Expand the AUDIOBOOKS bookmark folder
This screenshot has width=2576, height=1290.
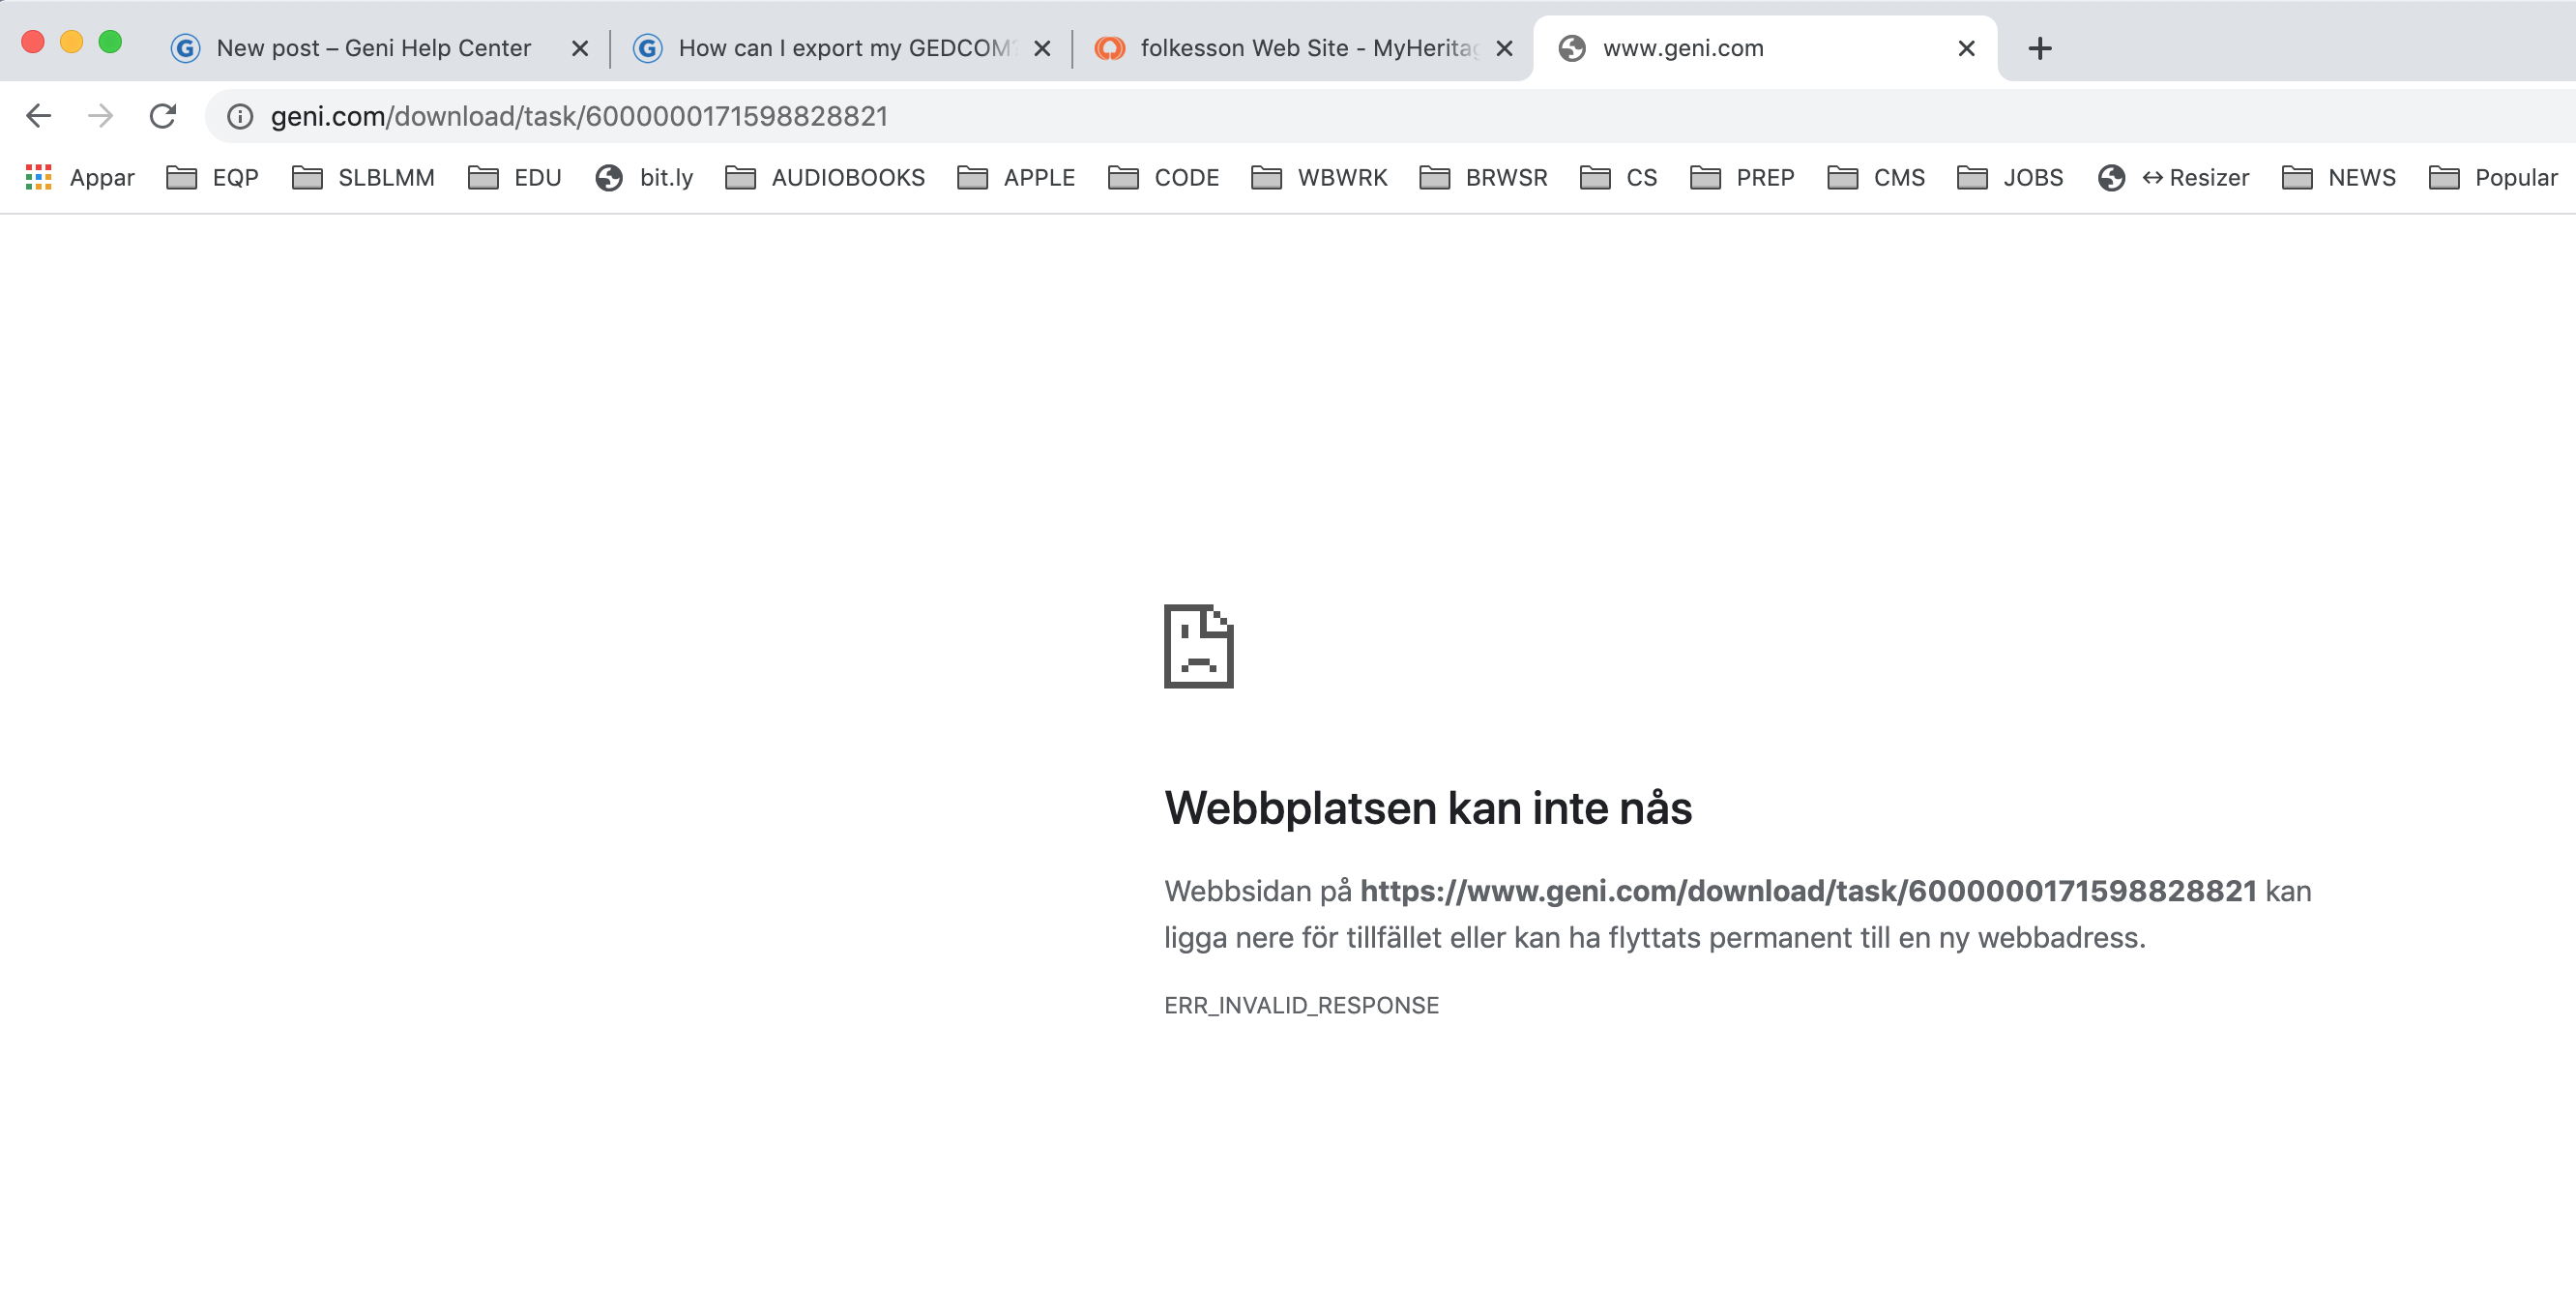click(825, 177)
